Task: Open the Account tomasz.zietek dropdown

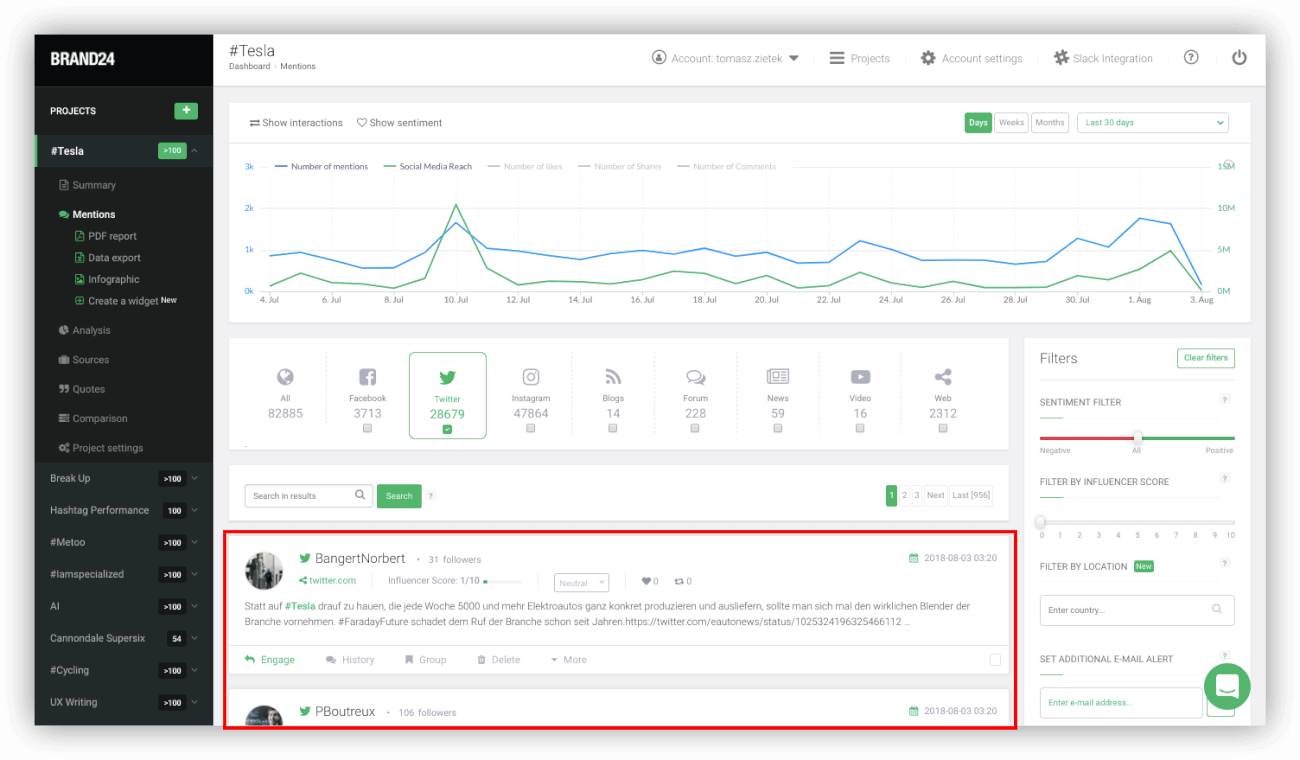Action: point(725,58)
